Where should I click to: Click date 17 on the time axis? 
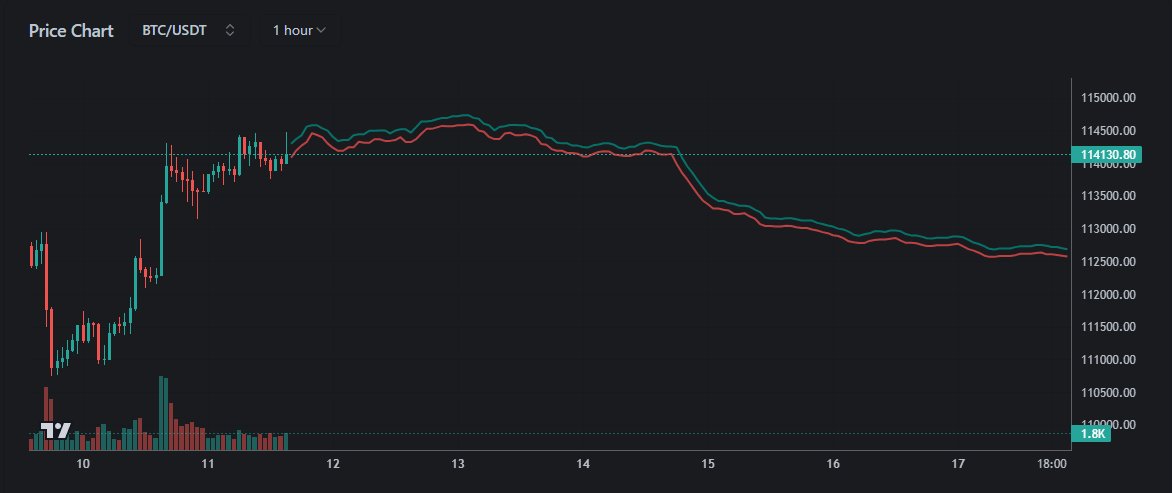[x=959, y=464]
